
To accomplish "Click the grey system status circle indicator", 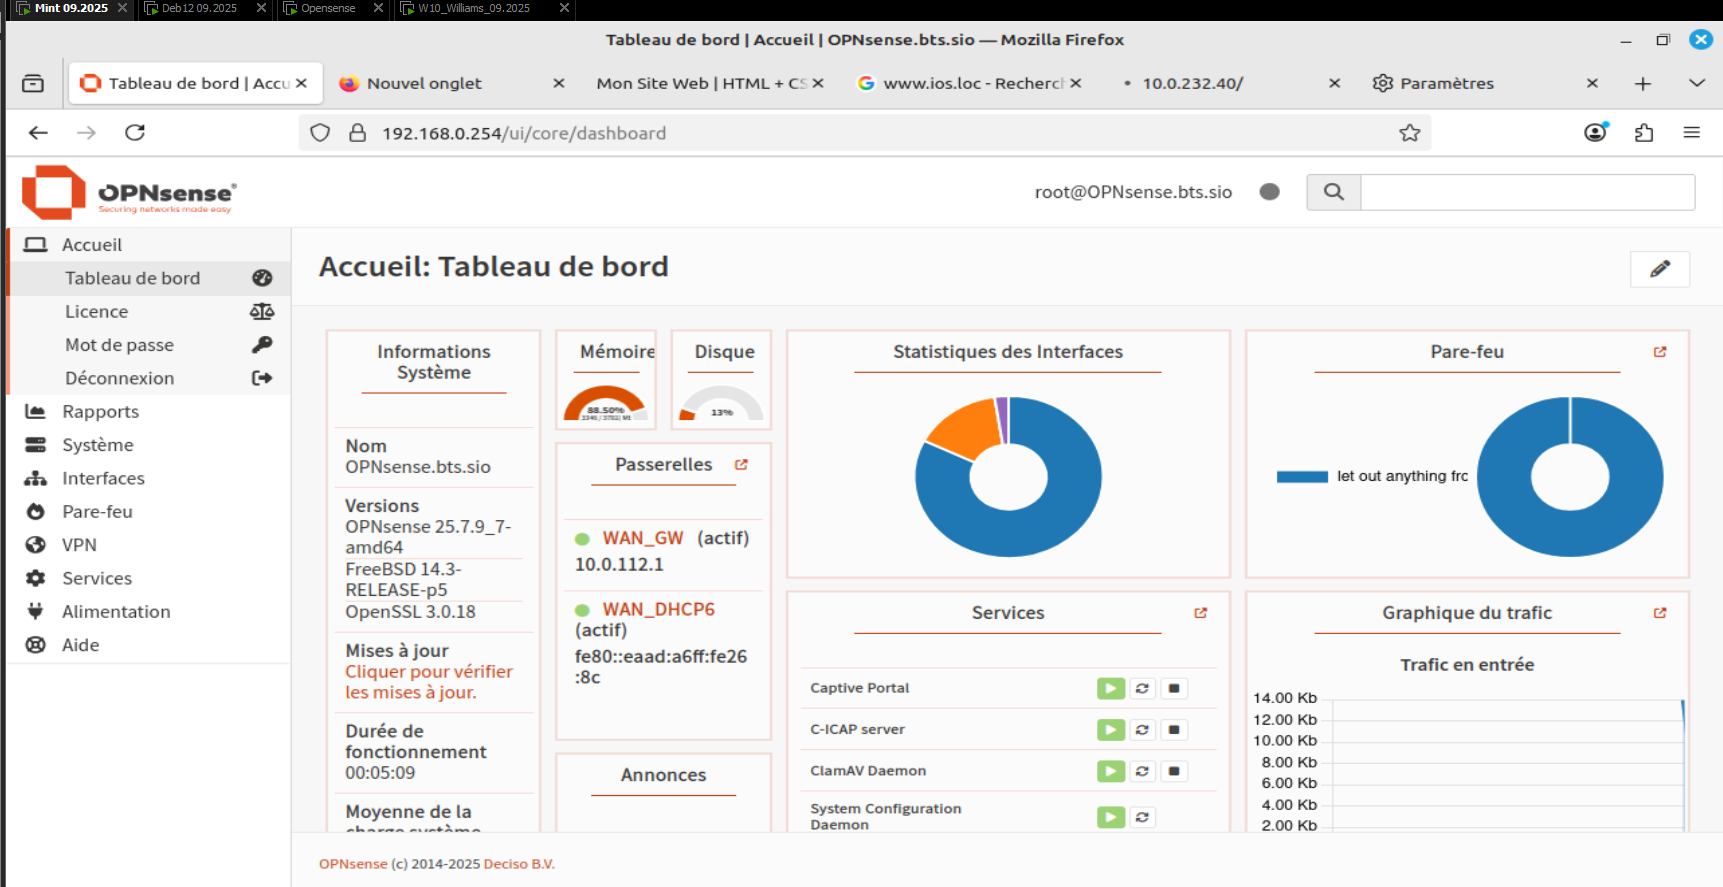I will (1270, 192).
